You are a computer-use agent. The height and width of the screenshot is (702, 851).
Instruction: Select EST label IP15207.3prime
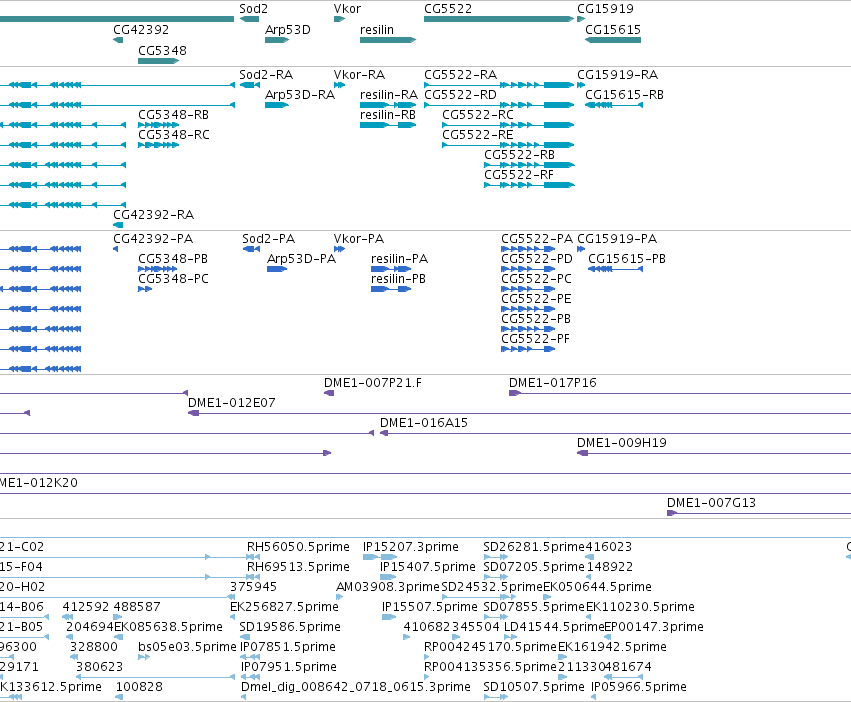pos(411,547)
